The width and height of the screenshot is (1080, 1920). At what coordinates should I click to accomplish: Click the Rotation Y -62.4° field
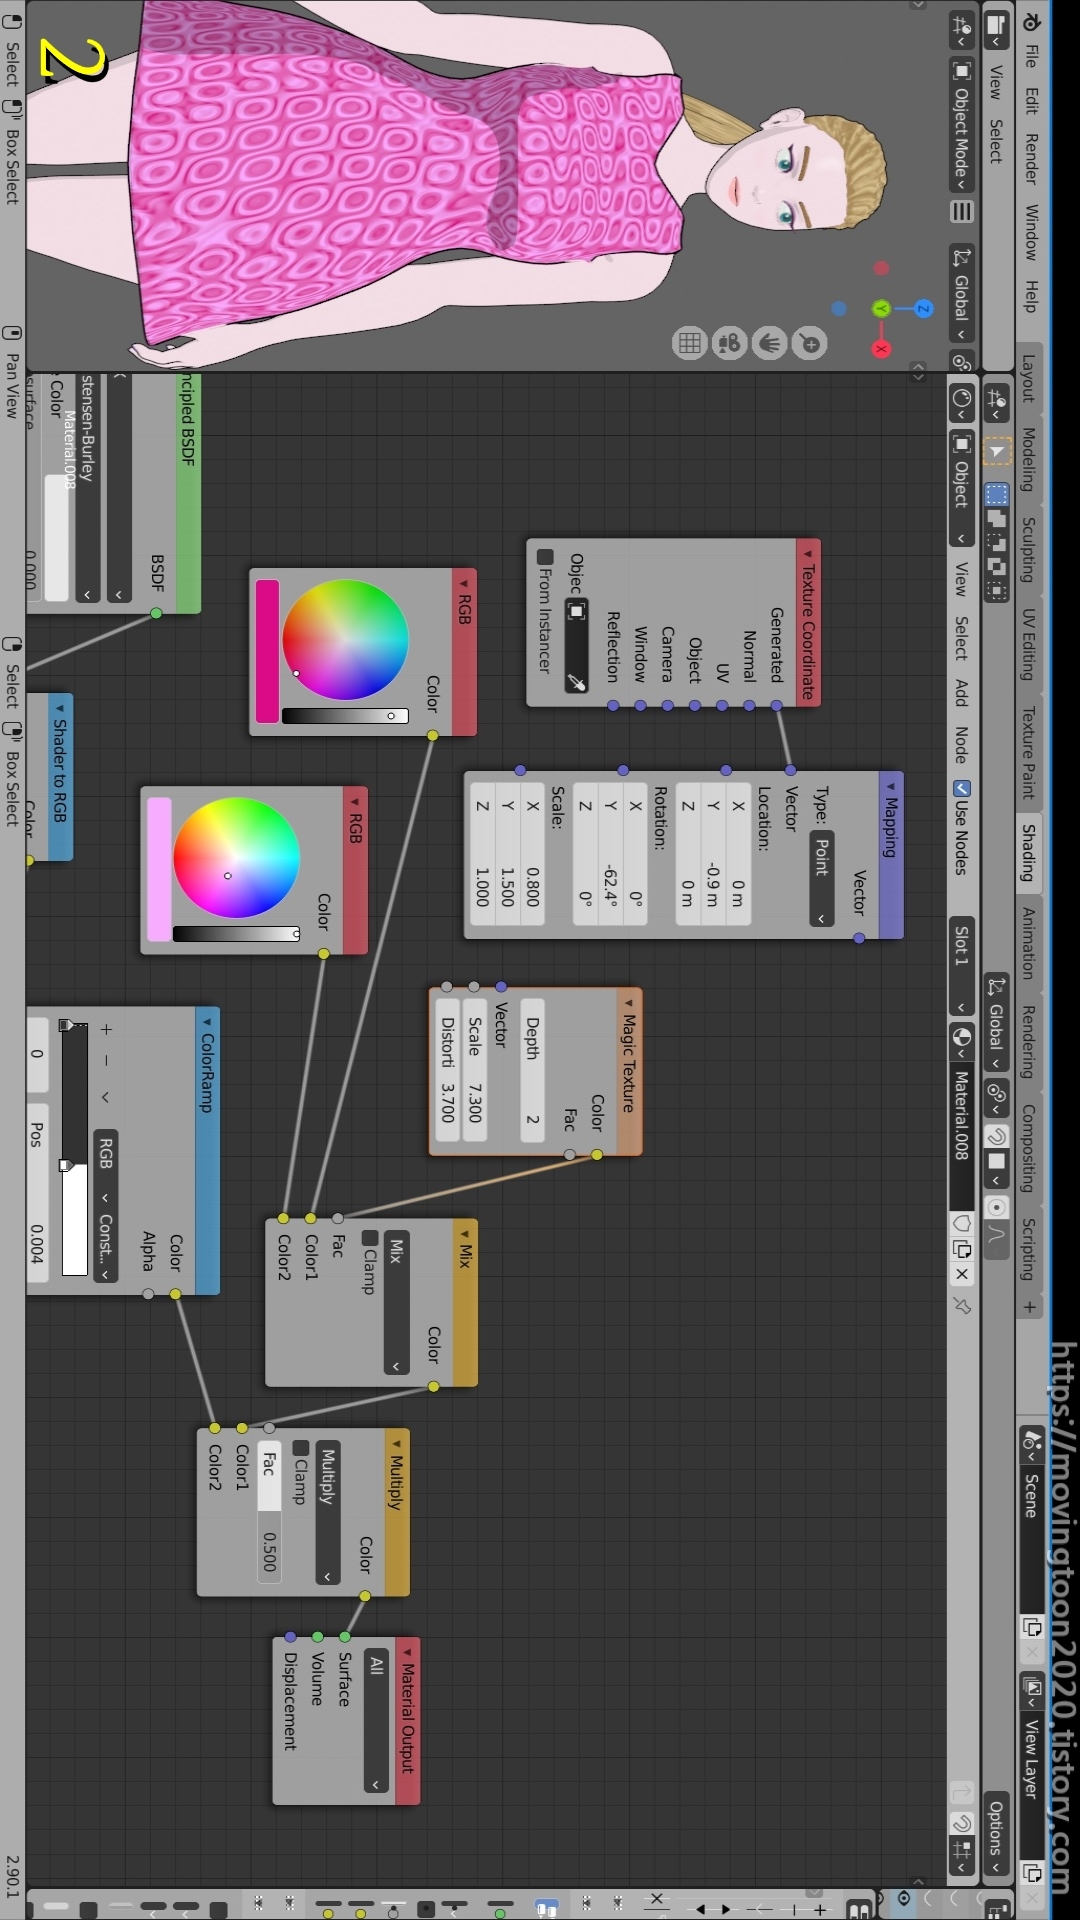pyautogui.click(x=610, y=854)
